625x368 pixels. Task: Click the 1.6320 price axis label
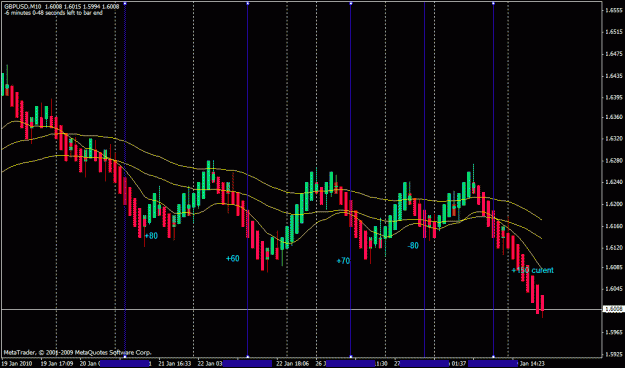pyautogui.click(x=614, y=139)
